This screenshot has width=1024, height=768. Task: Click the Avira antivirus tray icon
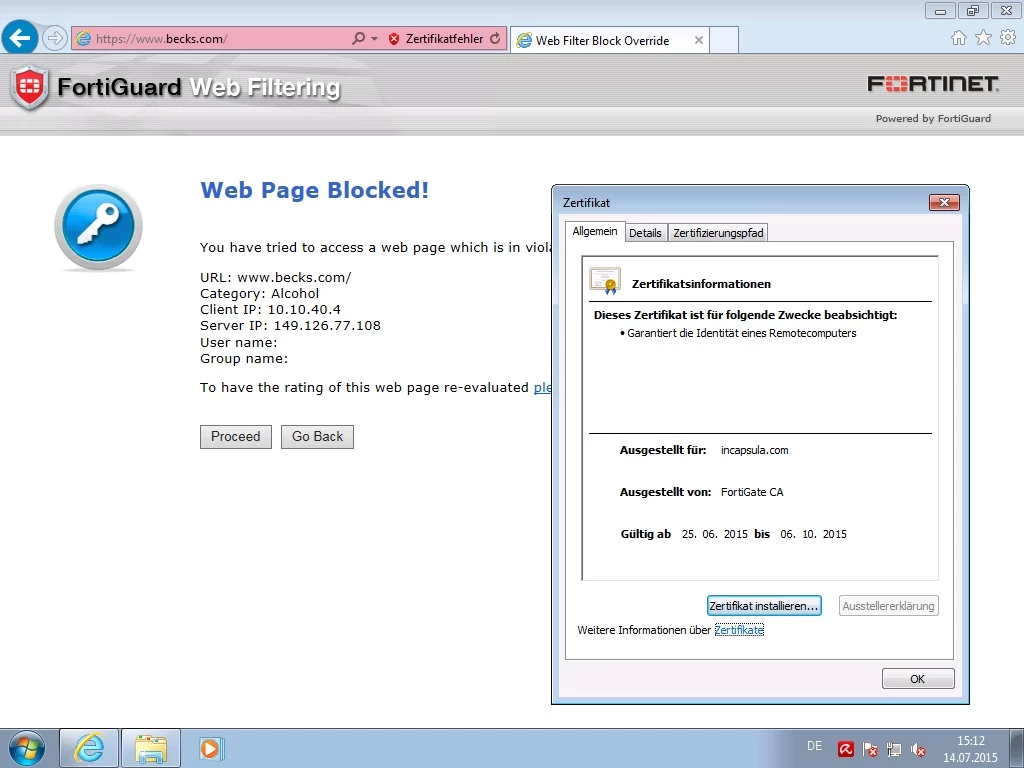point(846,749)
